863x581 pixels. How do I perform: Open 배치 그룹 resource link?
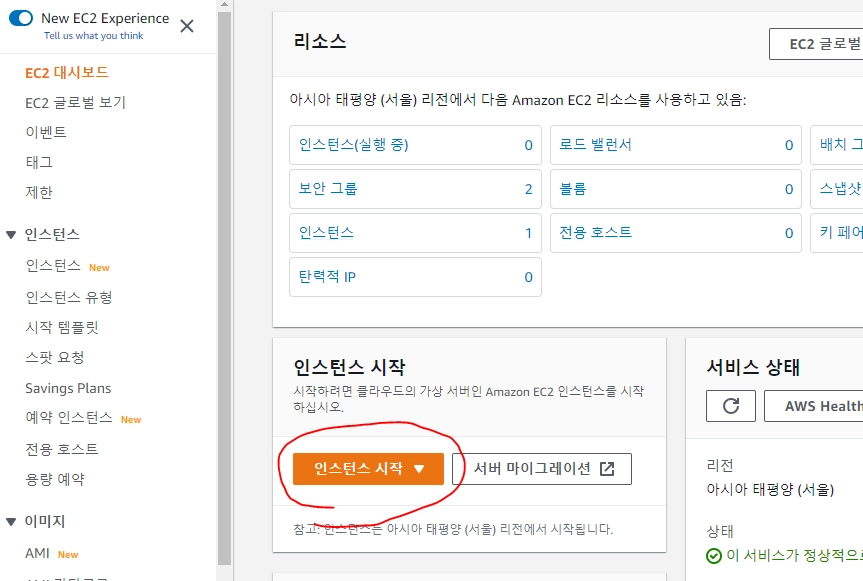841,145
